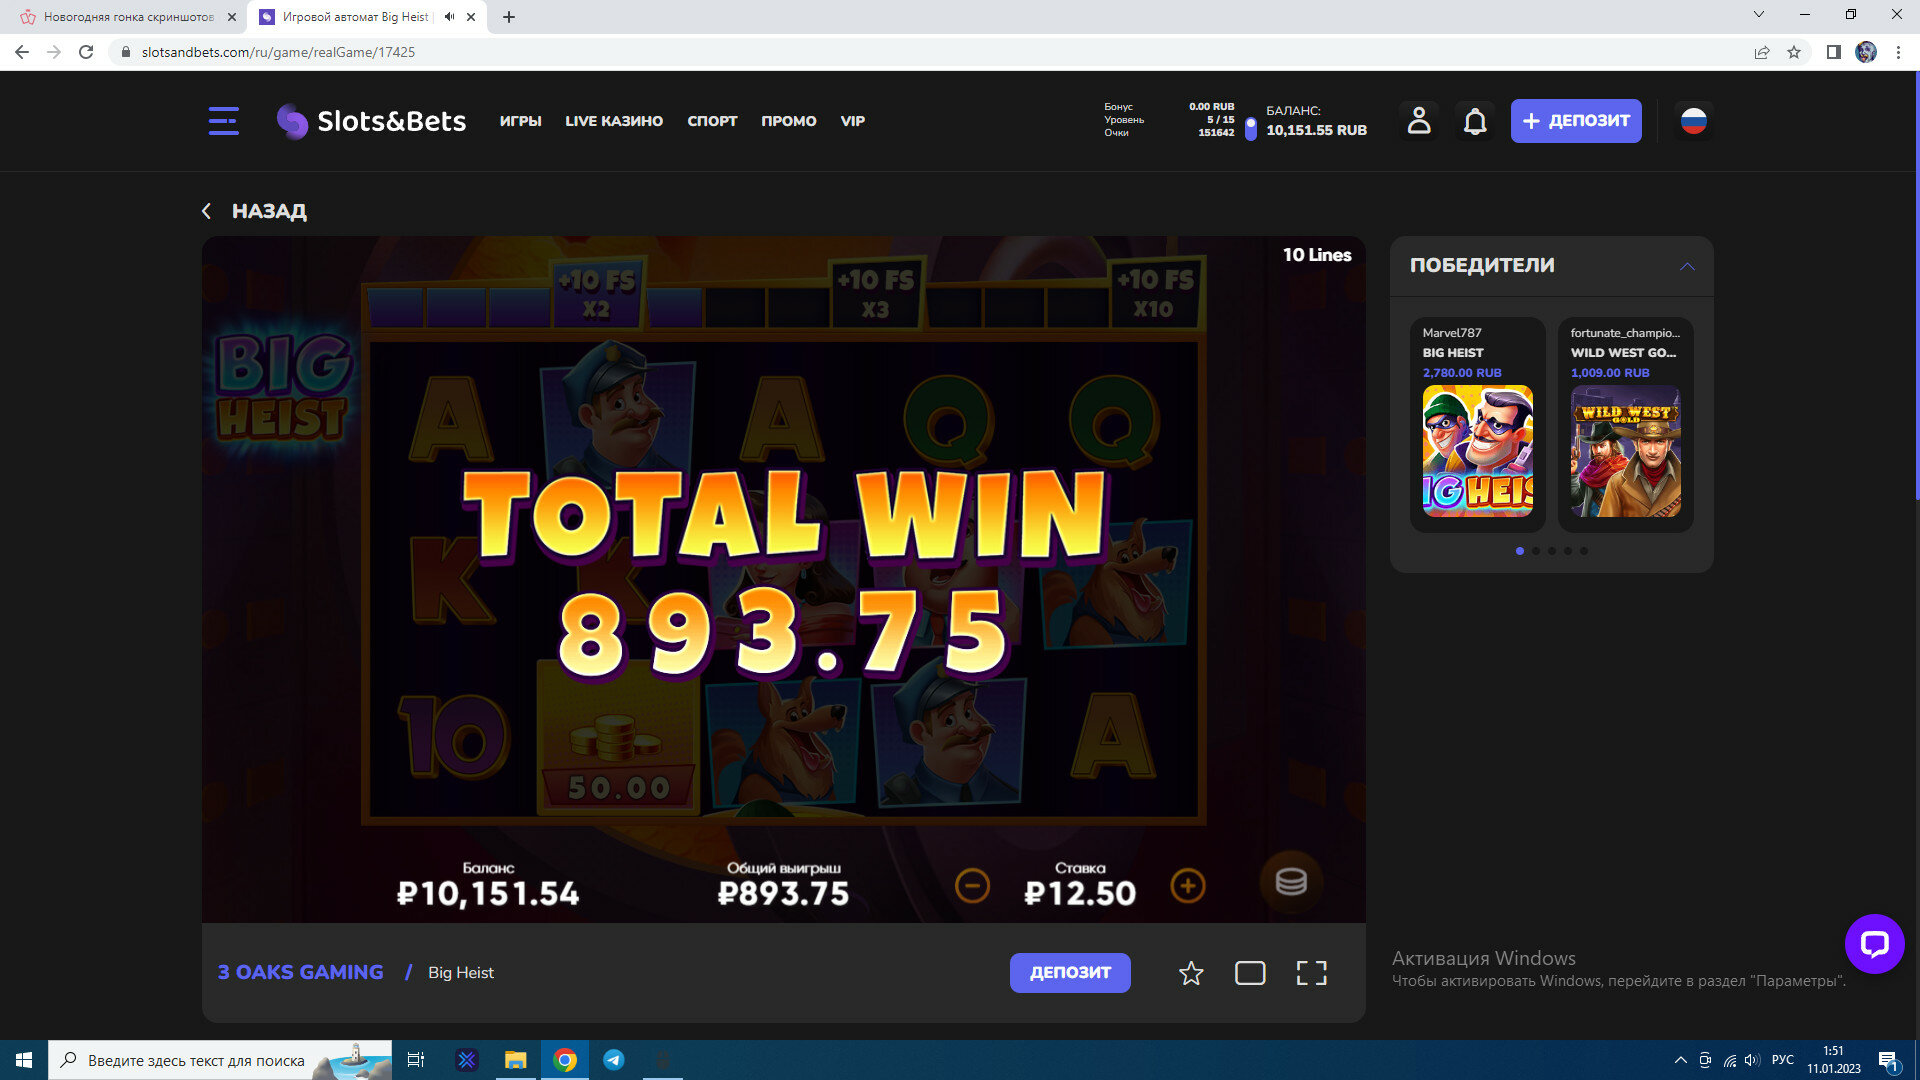Screen dimensions: 1920x1080
Task: Toggle theater view rectangle icon
Action: 1250,973
